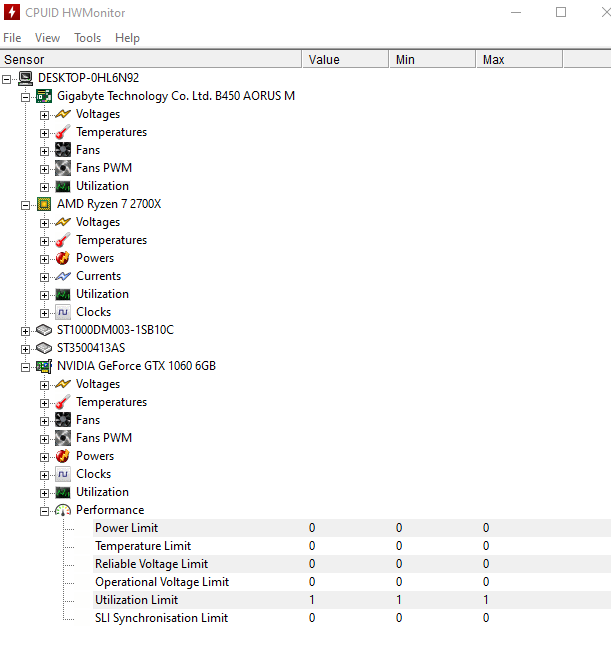611x658 pixels.
Task: Click the Ryzen Clocks waveform icon
Action: click(x=63, y=312)
